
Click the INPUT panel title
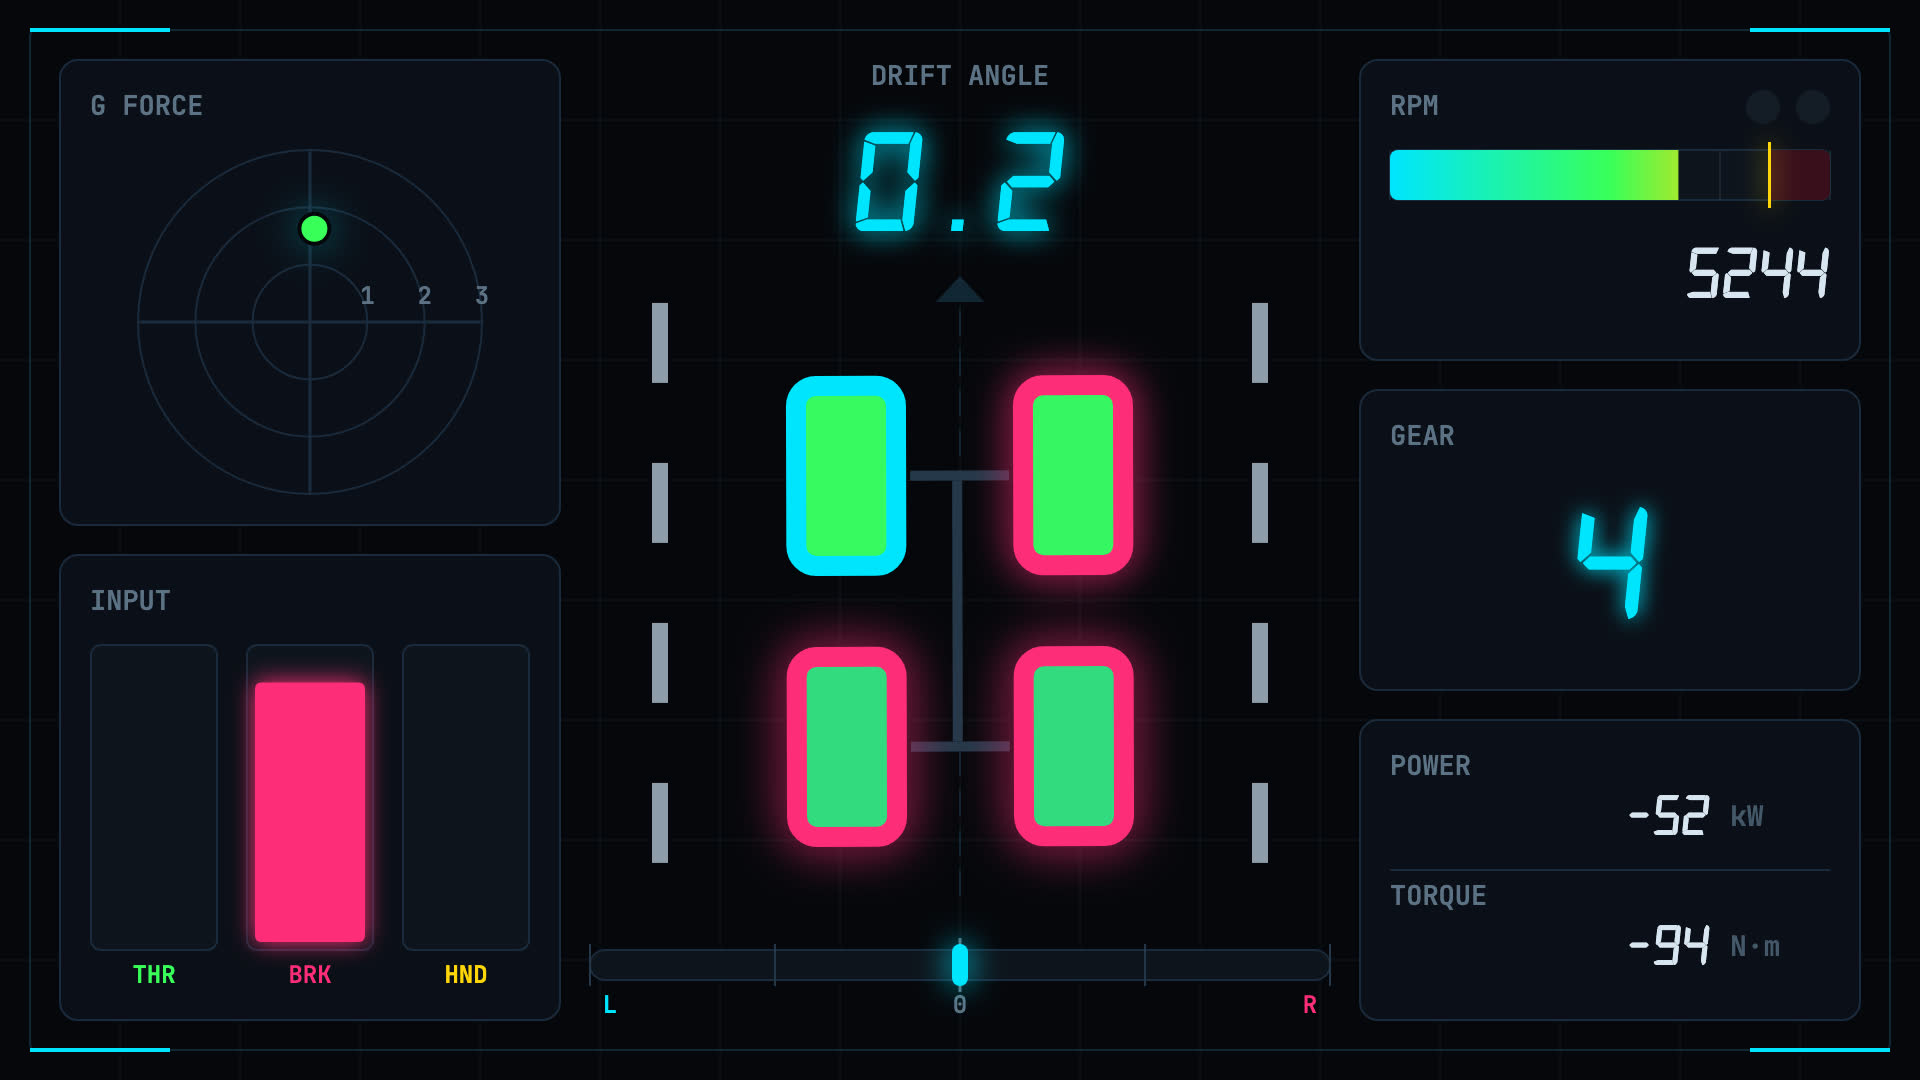[131, 601]
